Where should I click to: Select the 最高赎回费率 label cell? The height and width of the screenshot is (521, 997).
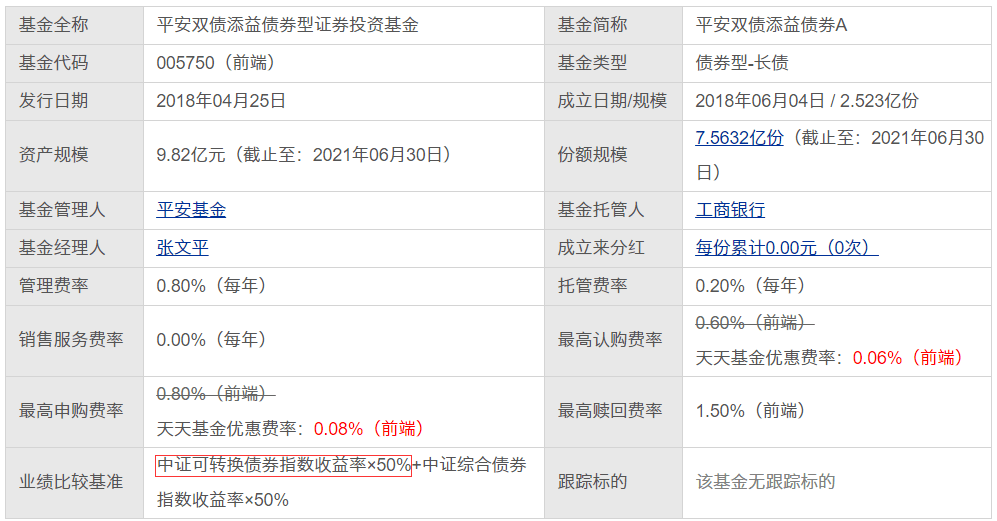pos(614,412)
